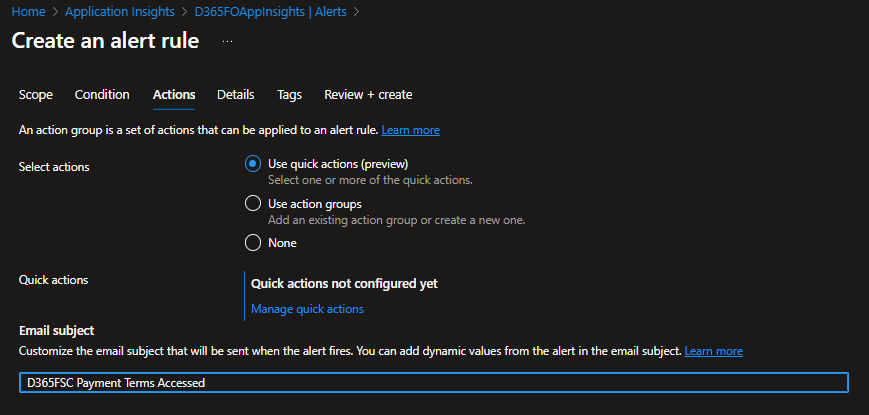869x415 pixels.
Task: Go to Application Insights breadcrumb link
Action: 119,12
